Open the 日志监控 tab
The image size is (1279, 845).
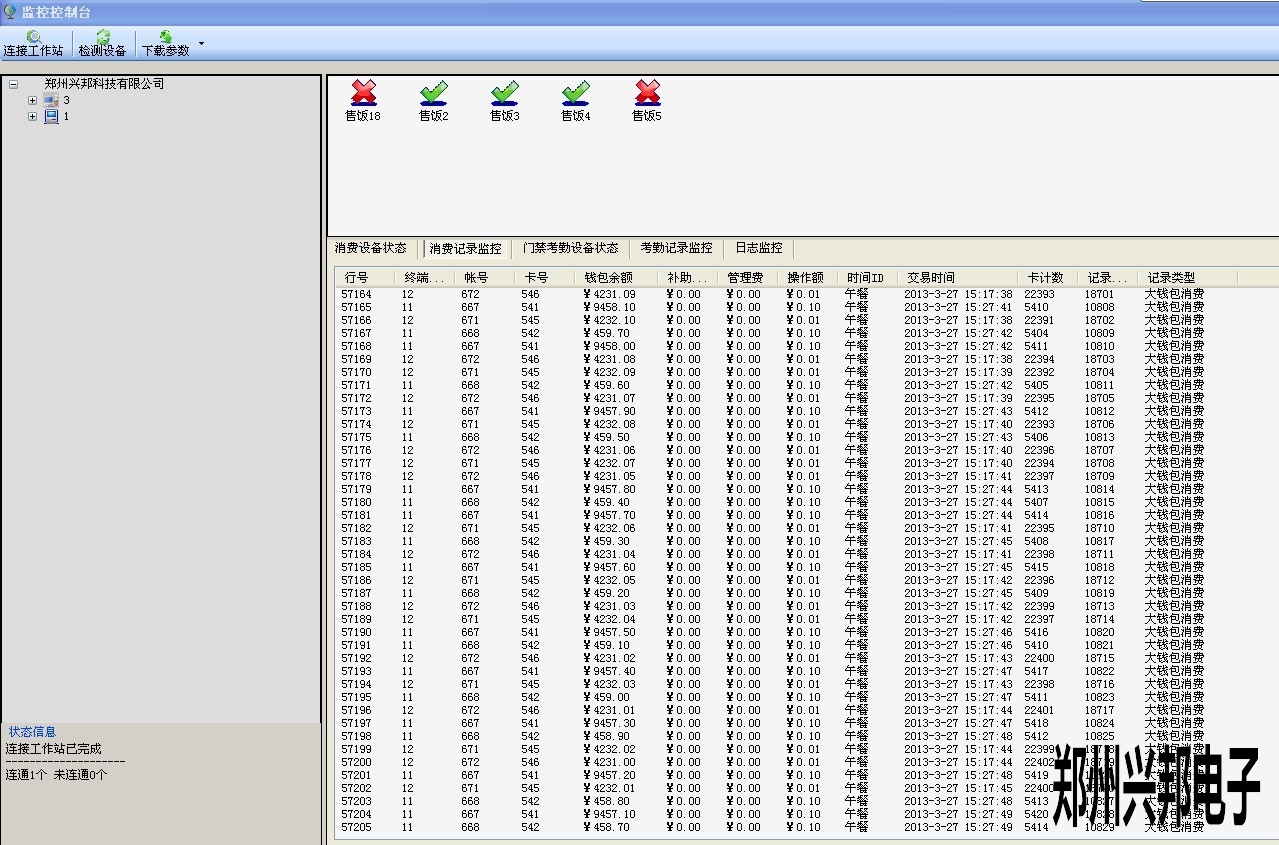pyautogui.click(x=759, y=248)
